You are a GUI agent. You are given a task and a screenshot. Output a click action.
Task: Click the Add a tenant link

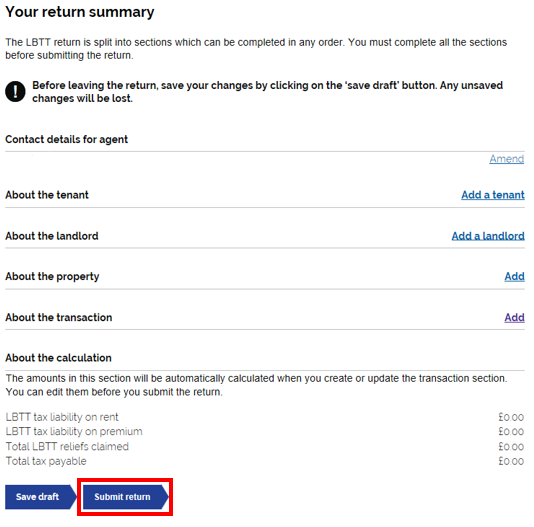point(492,195)
